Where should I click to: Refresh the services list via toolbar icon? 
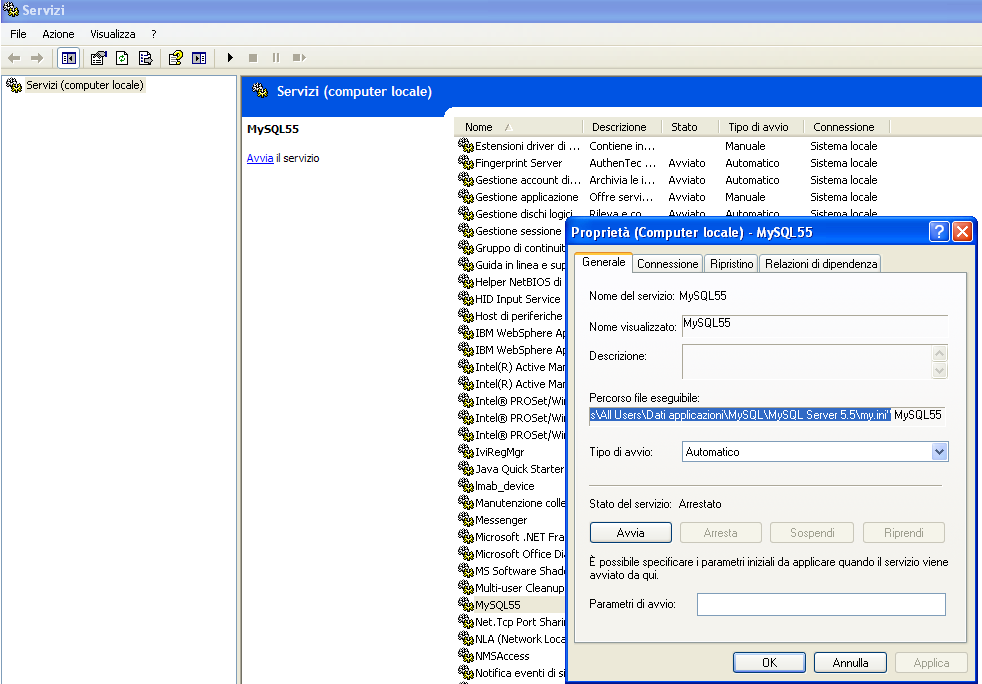(x=122, y=58)
